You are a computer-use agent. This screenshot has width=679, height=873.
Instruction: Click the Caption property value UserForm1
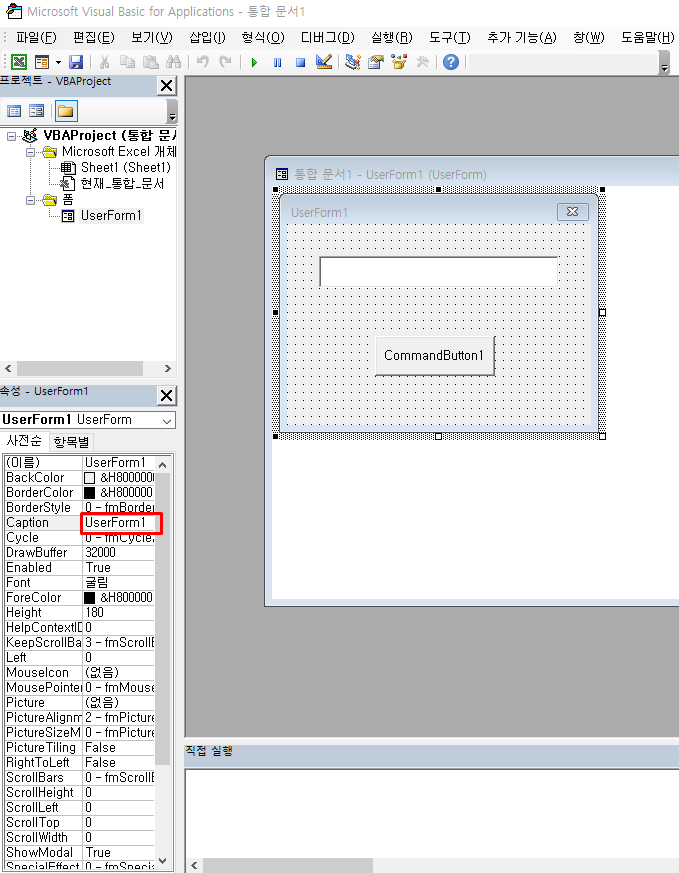[x=119, y=522]
